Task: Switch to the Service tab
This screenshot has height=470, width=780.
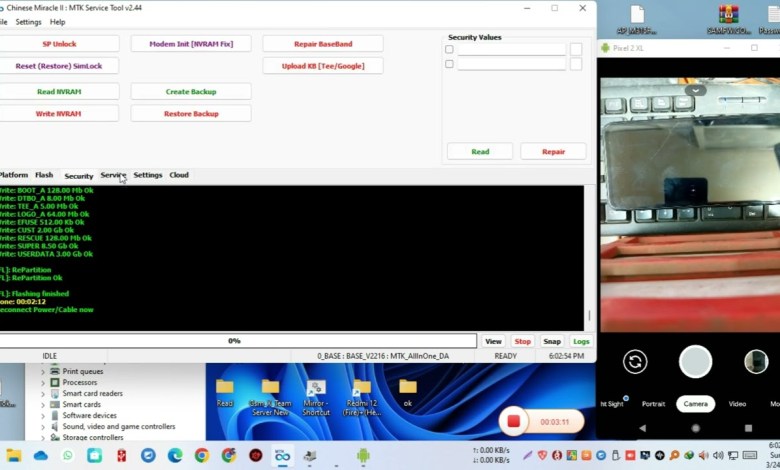Action: (113, 175)
